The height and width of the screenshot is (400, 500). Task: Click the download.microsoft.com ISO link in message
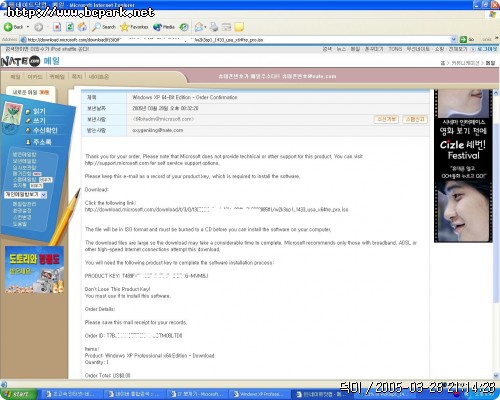point(217,210)
